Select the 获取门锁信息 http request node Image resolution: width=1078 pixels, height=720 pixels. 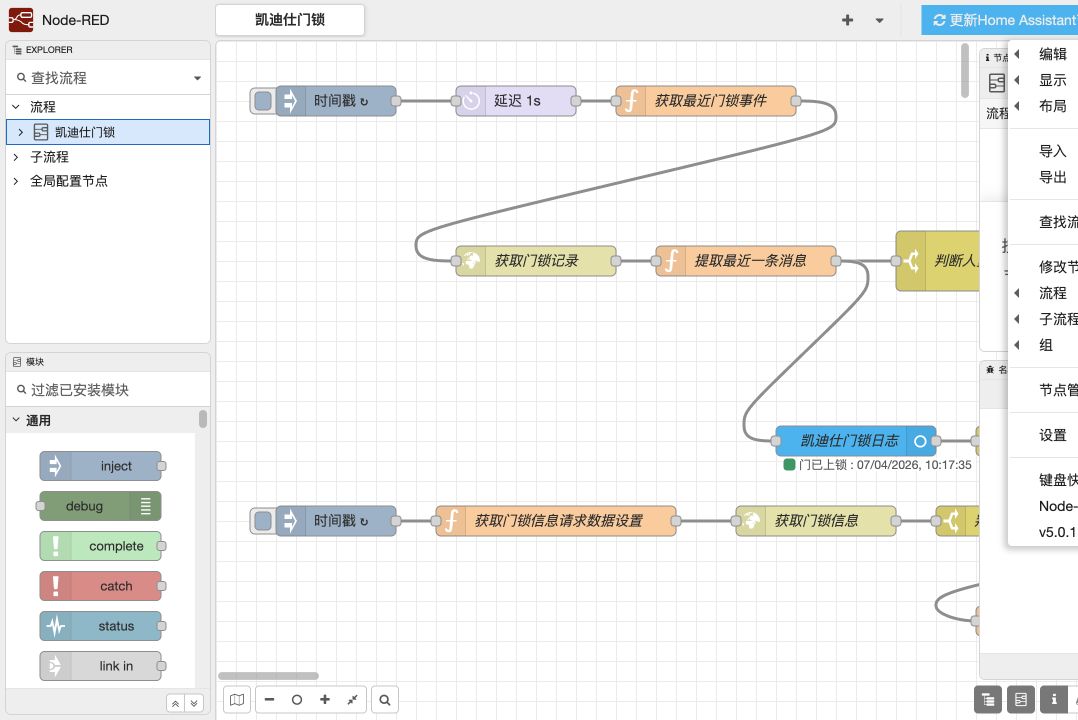point(815,521)
